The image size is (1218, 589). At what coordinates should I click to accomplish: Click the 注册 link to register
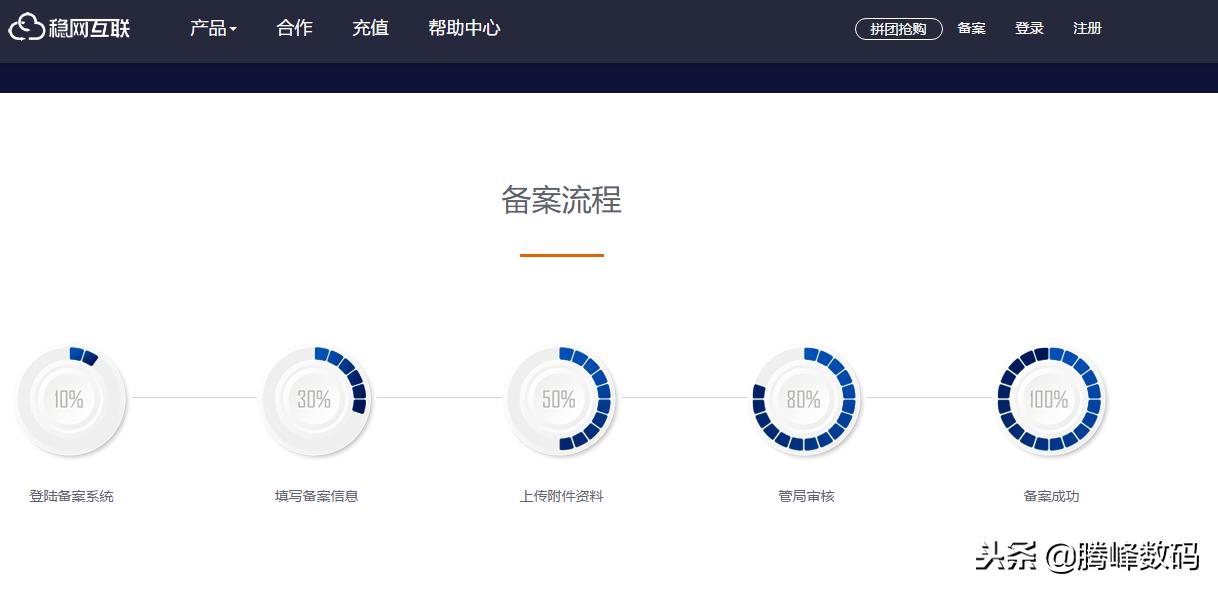click(x=1087, y=29)
